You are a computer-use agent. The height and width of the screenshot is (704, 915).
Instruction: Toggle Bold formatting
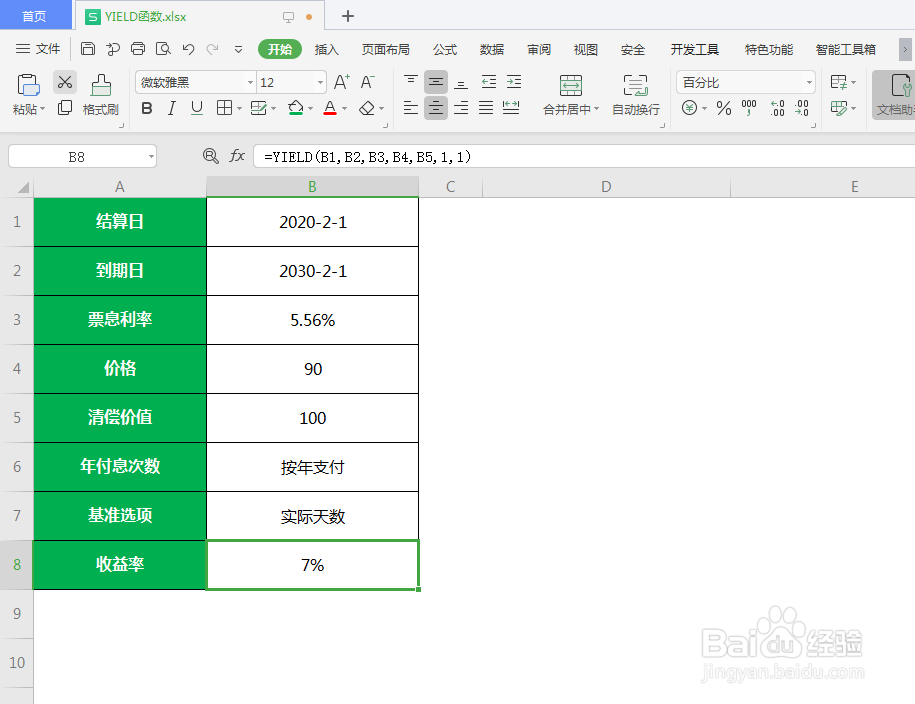pos(147,108)
